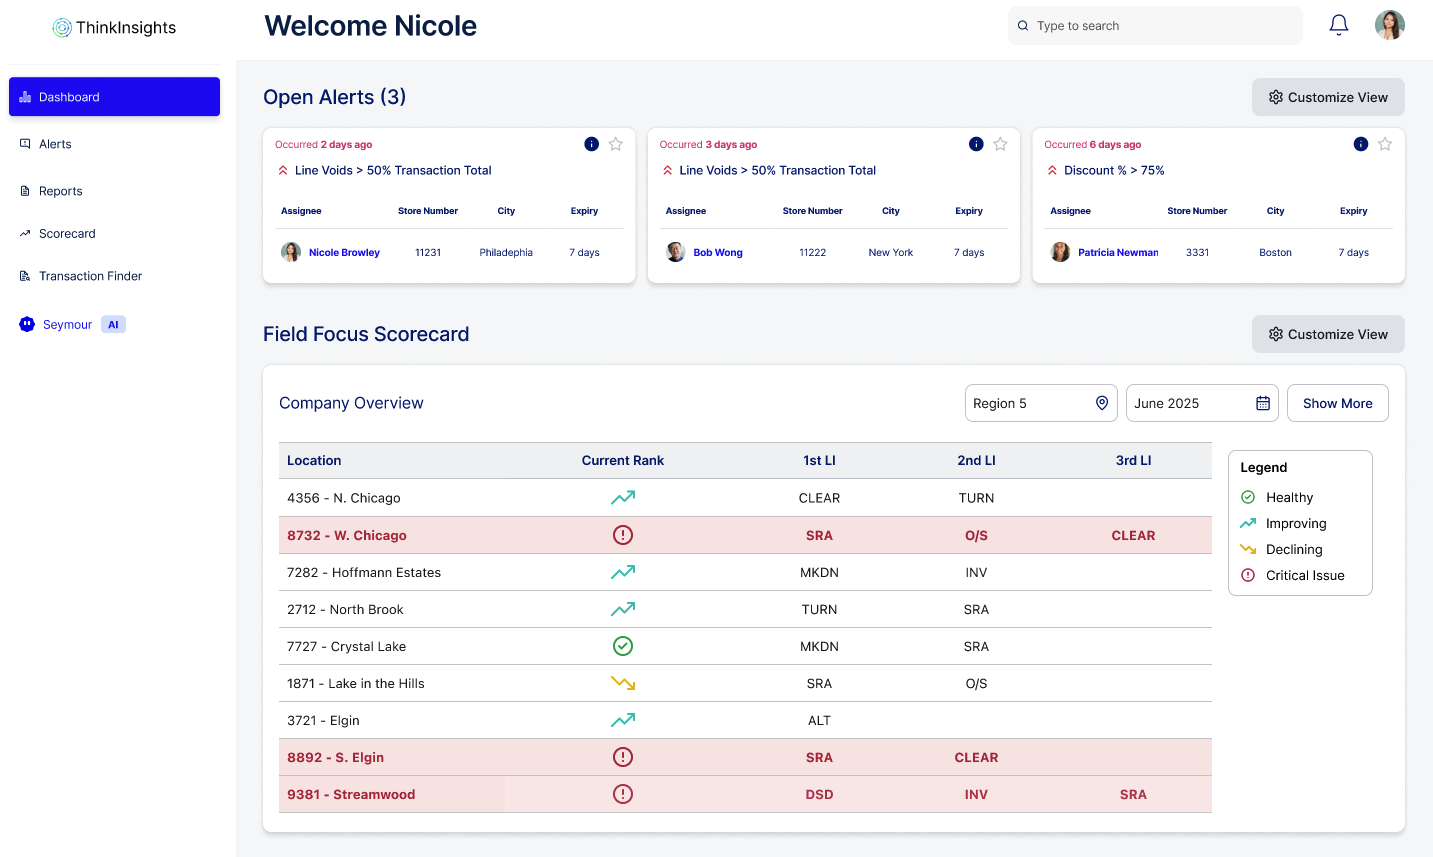
Task: Expand scorecard with Show More
Action: point(1337,403)
